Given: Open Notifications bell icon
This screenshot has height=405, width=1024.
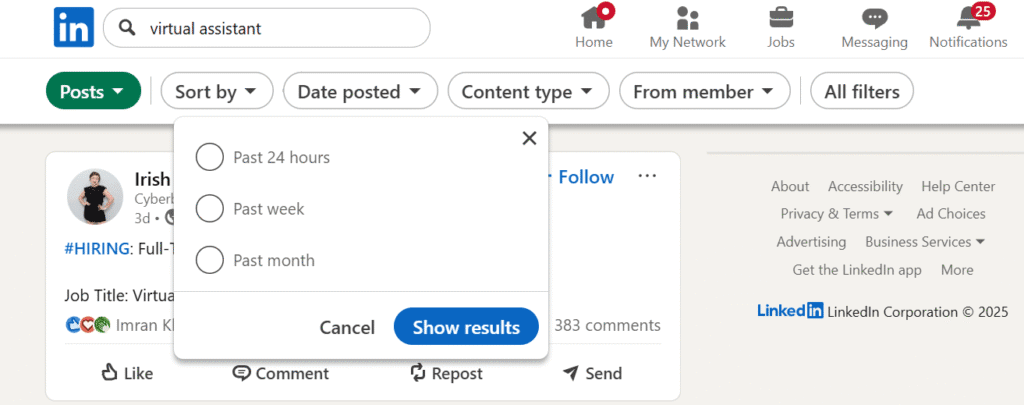Looking at the screenshot, I should point(968,18).
